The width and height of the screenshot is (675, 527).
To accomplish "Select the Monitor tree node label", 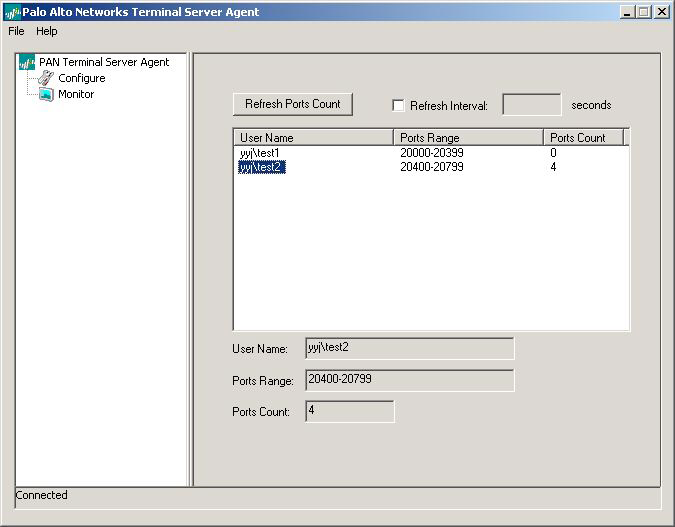I will coord(76,94).
